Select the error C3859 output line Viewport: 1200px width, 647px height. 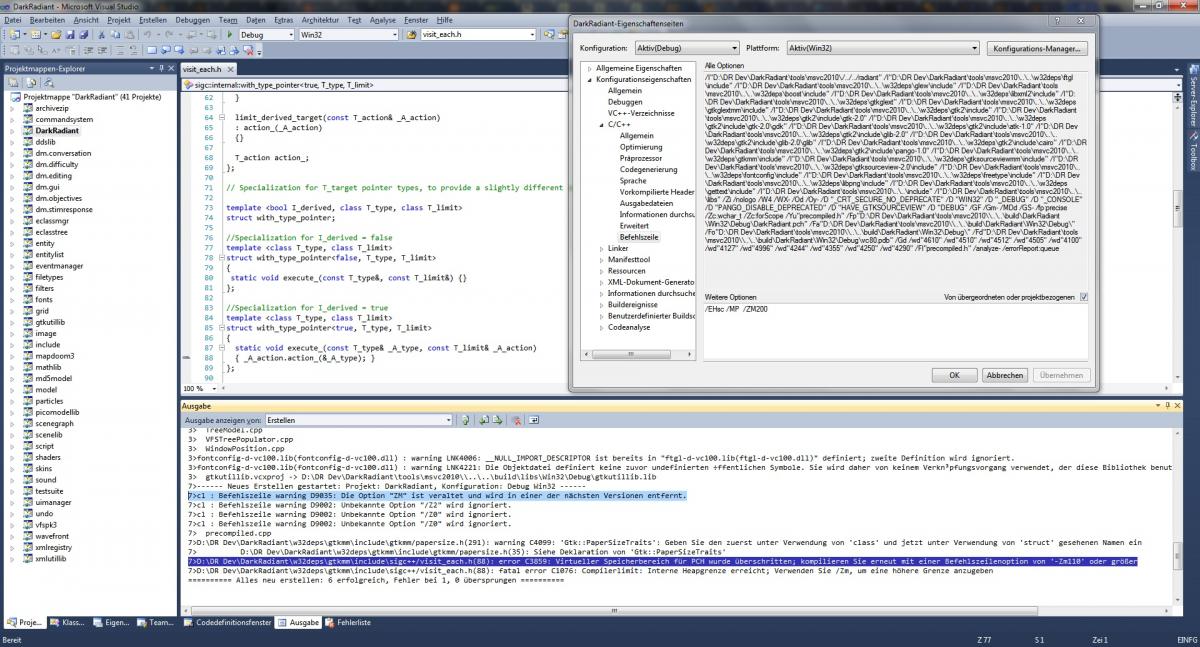point(663,561)
